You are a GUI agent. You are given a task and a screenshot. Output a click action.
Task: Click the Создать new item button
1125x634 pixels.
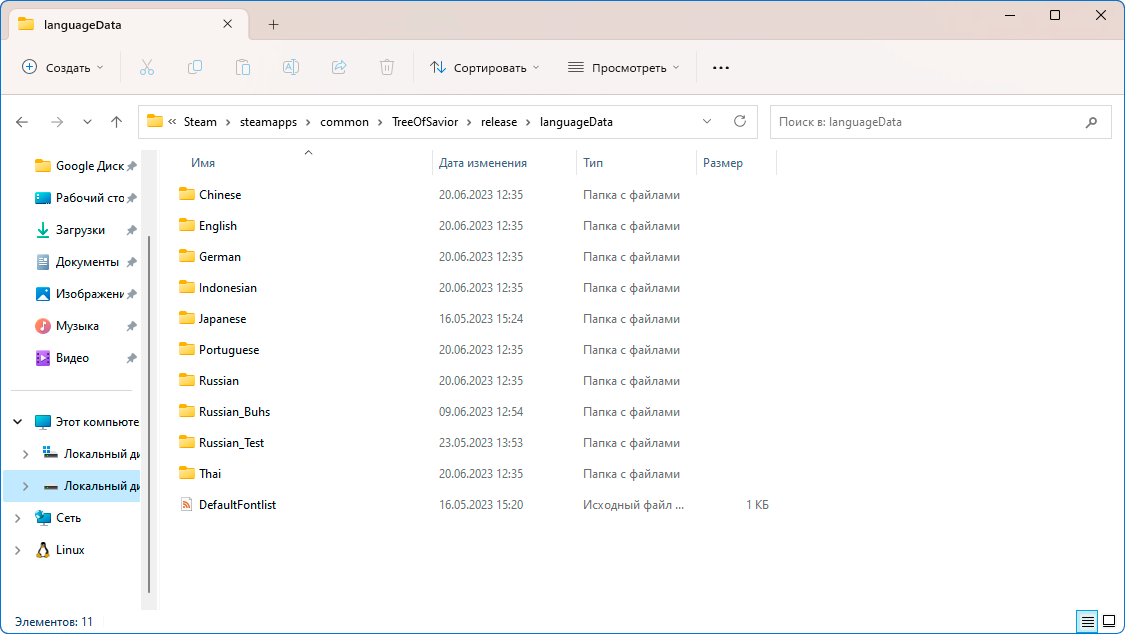coord(63,67)
